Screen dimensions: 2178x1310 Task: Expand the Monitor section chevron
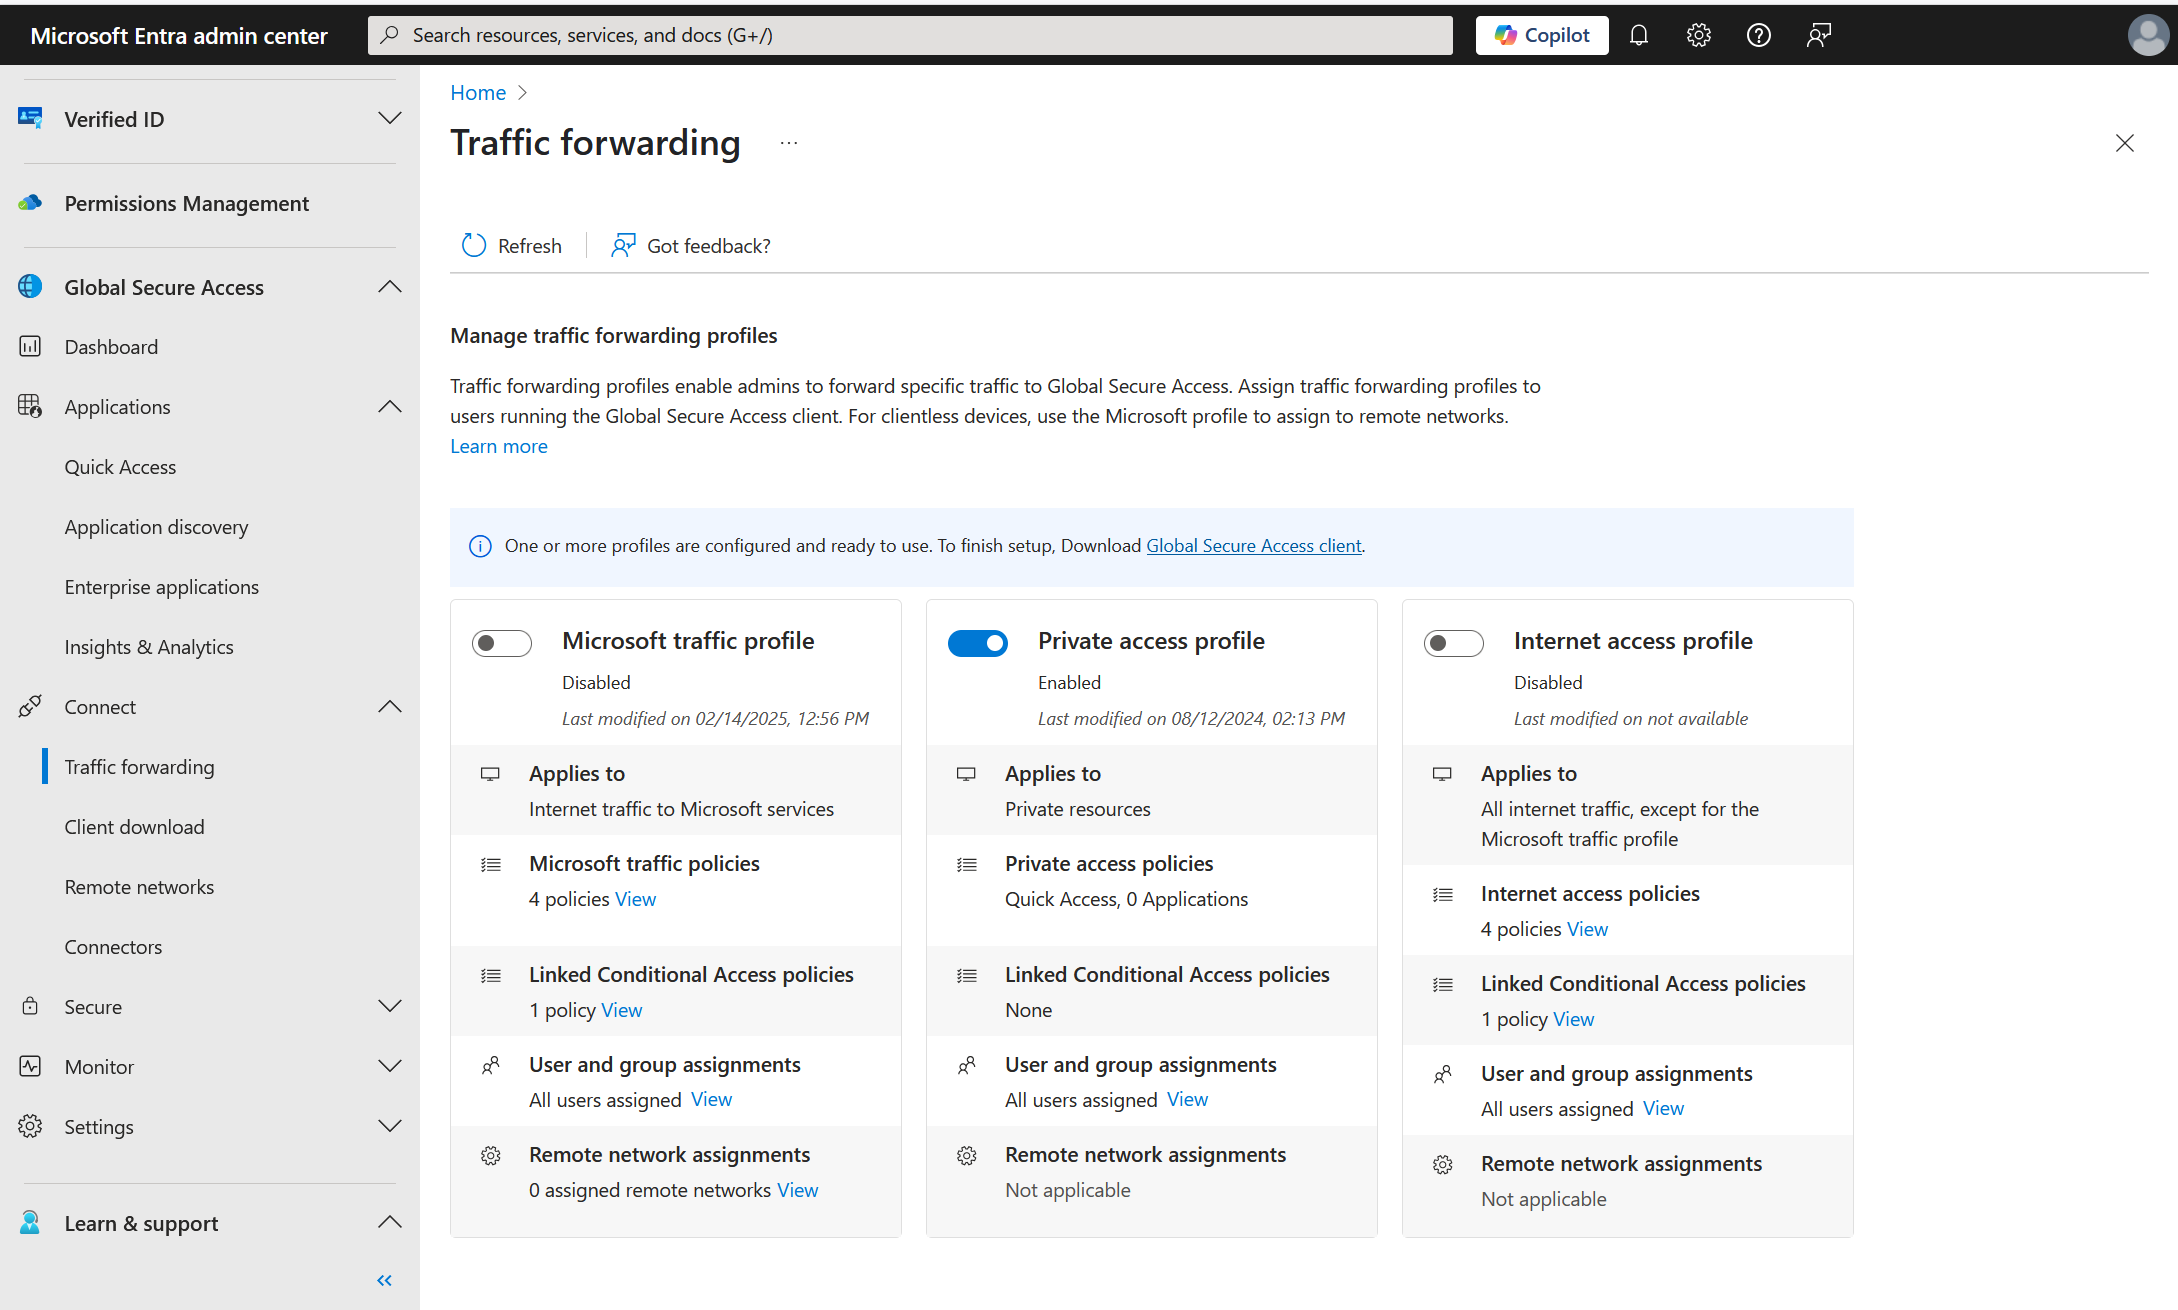coord(390,1066)
